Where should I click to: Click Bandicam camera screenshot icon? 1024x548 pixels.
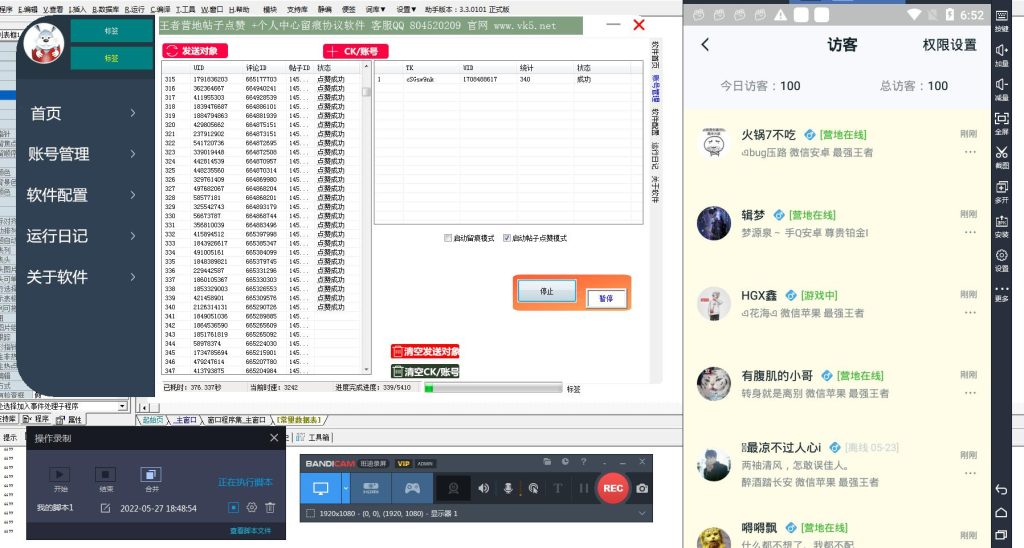[642, 488]
